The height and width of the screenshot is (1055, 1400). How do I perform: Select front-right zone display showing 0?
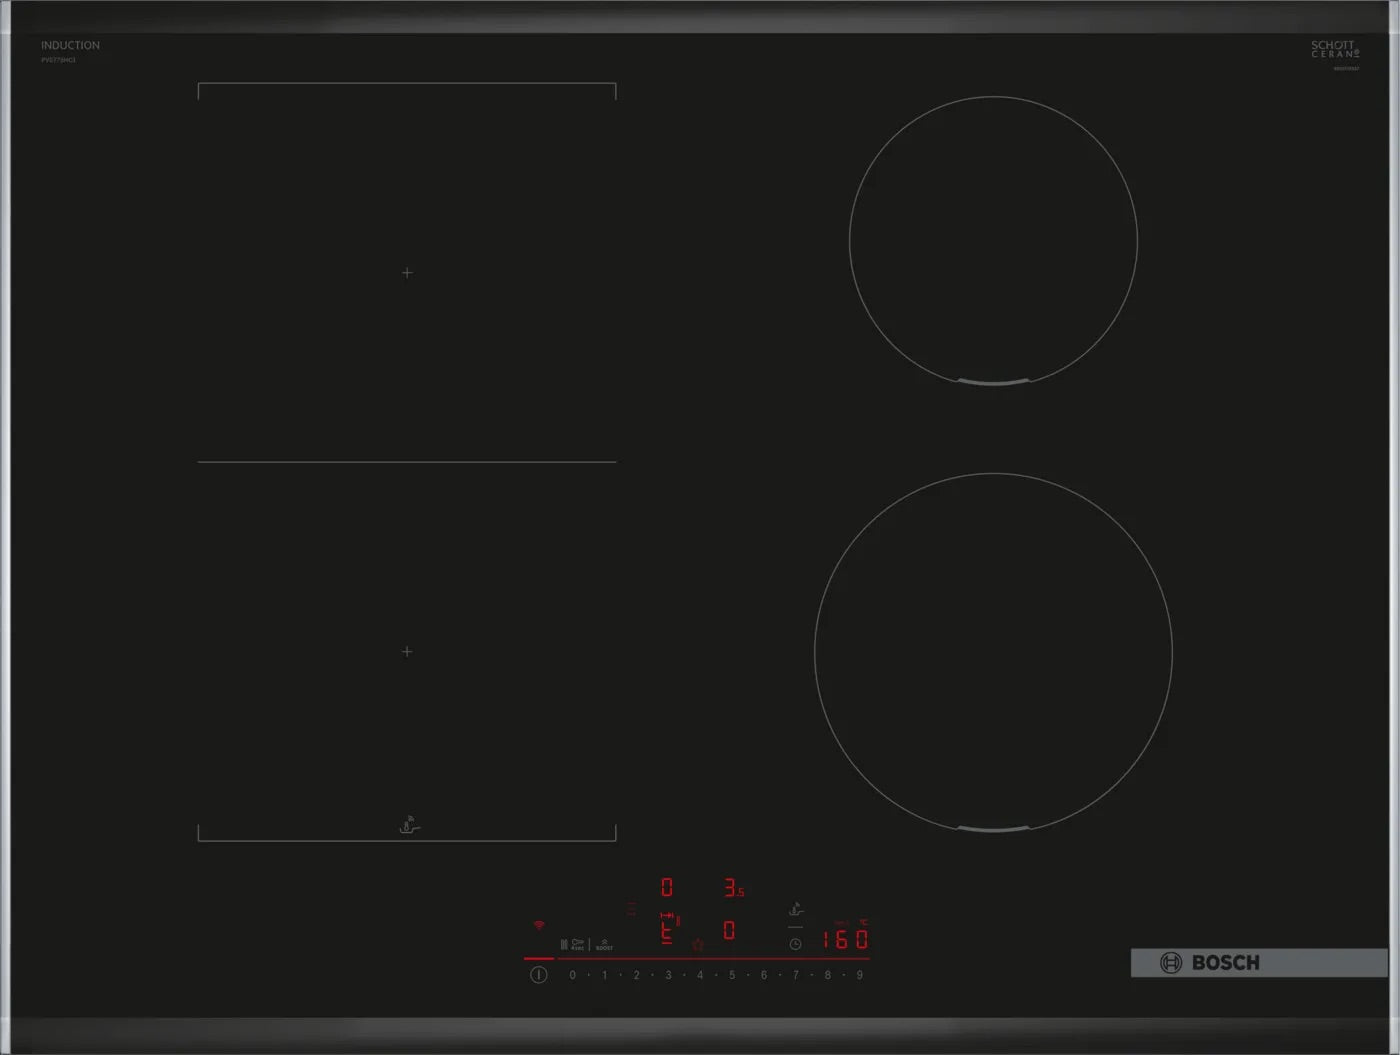729,931
